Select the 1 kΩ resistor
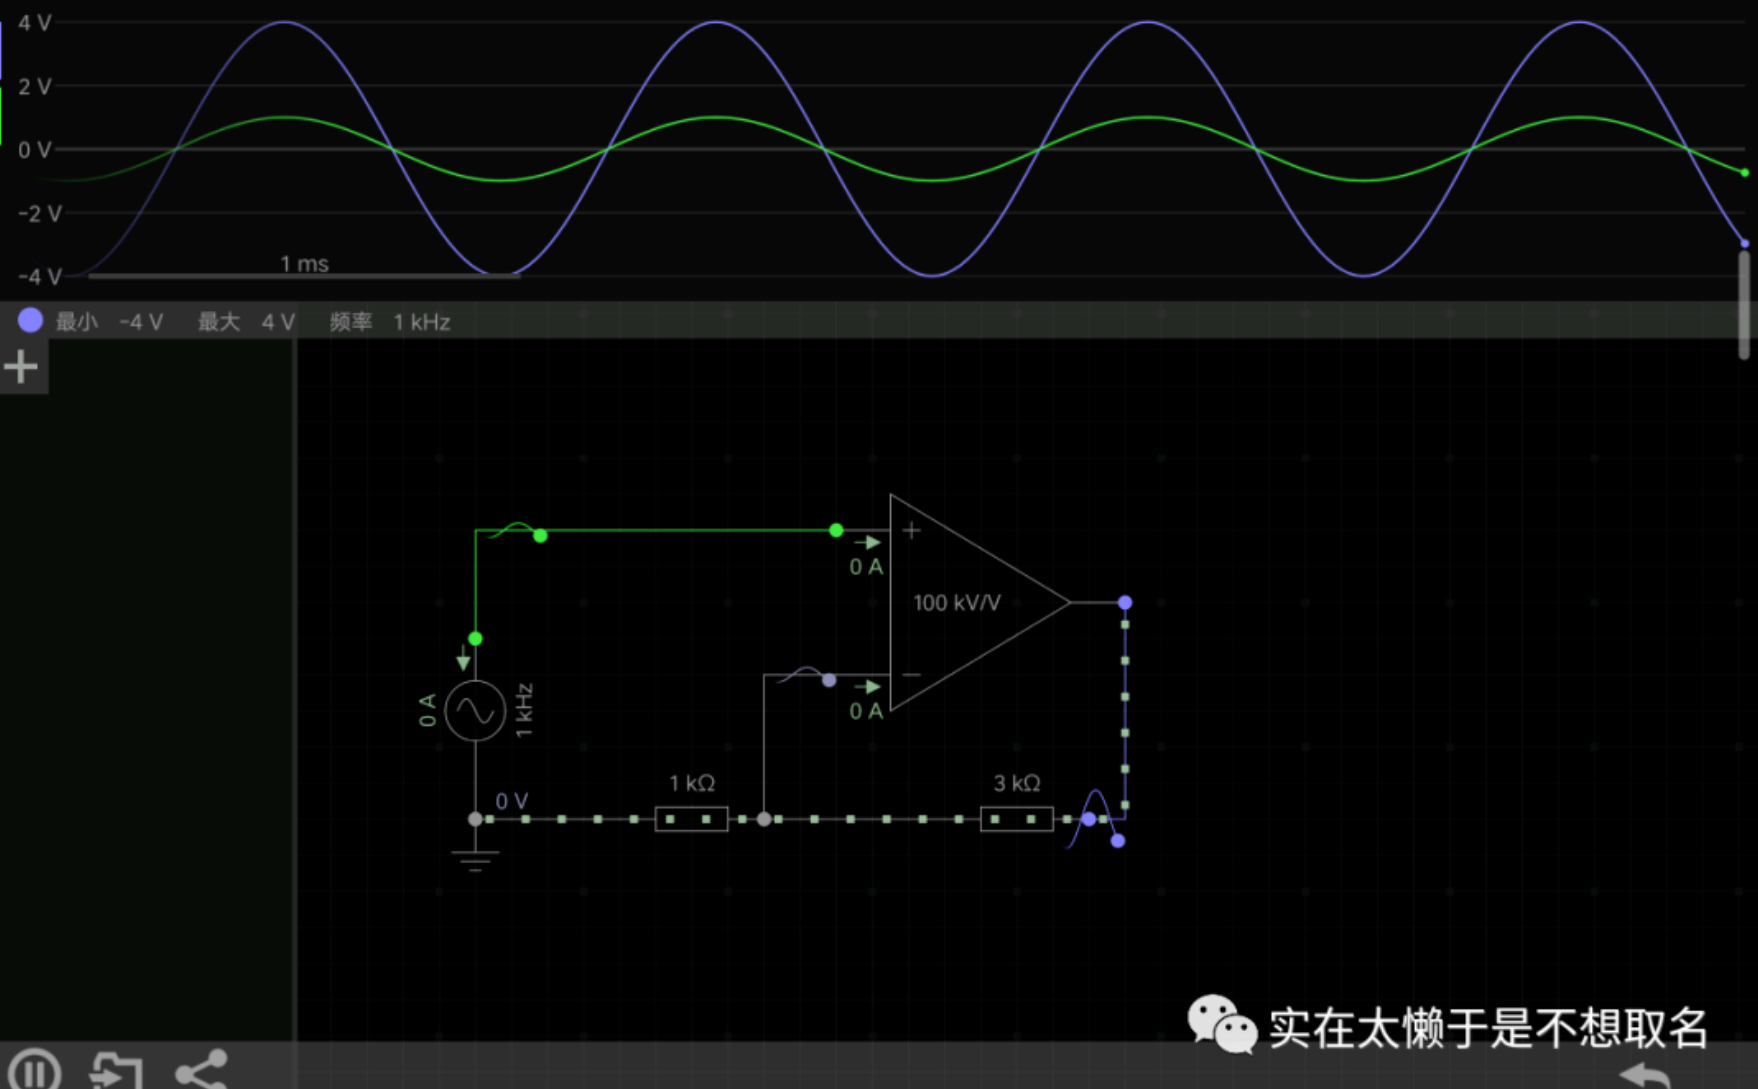The height and width of the screenshot is (1089, 1758). (691, 819)
